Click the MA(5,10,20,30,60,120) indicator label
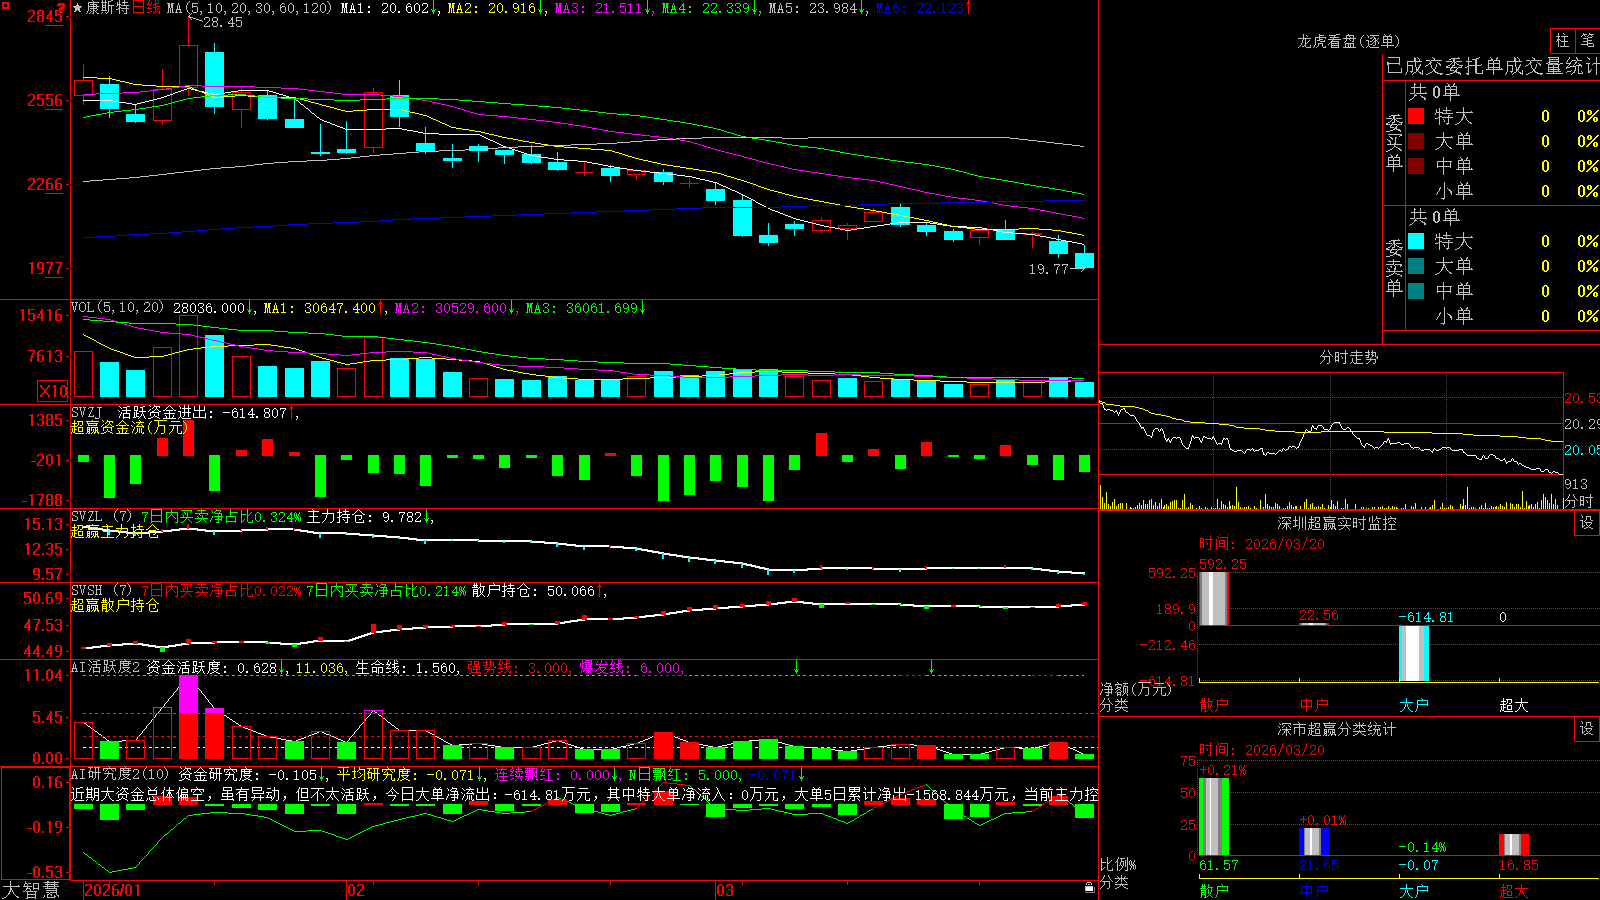This screenshot has width=1600, height=900. (x=249, y=8)
